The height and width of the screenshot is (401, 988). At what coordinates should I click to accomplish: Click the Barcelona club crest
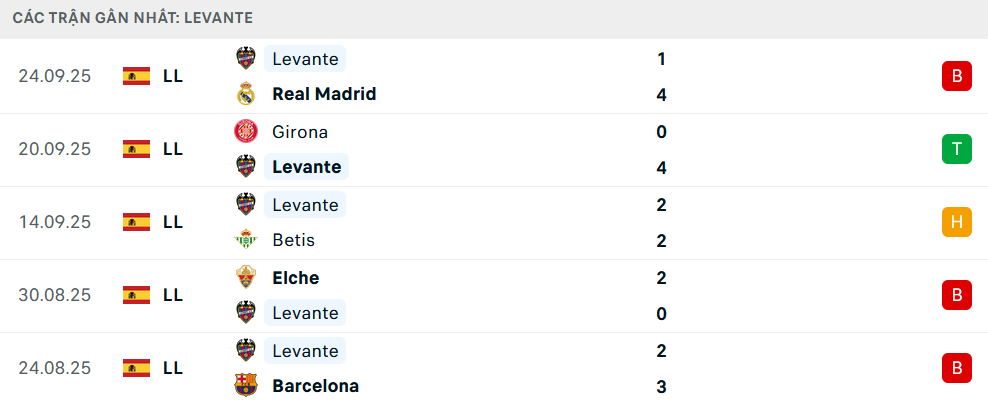[245, 385]
